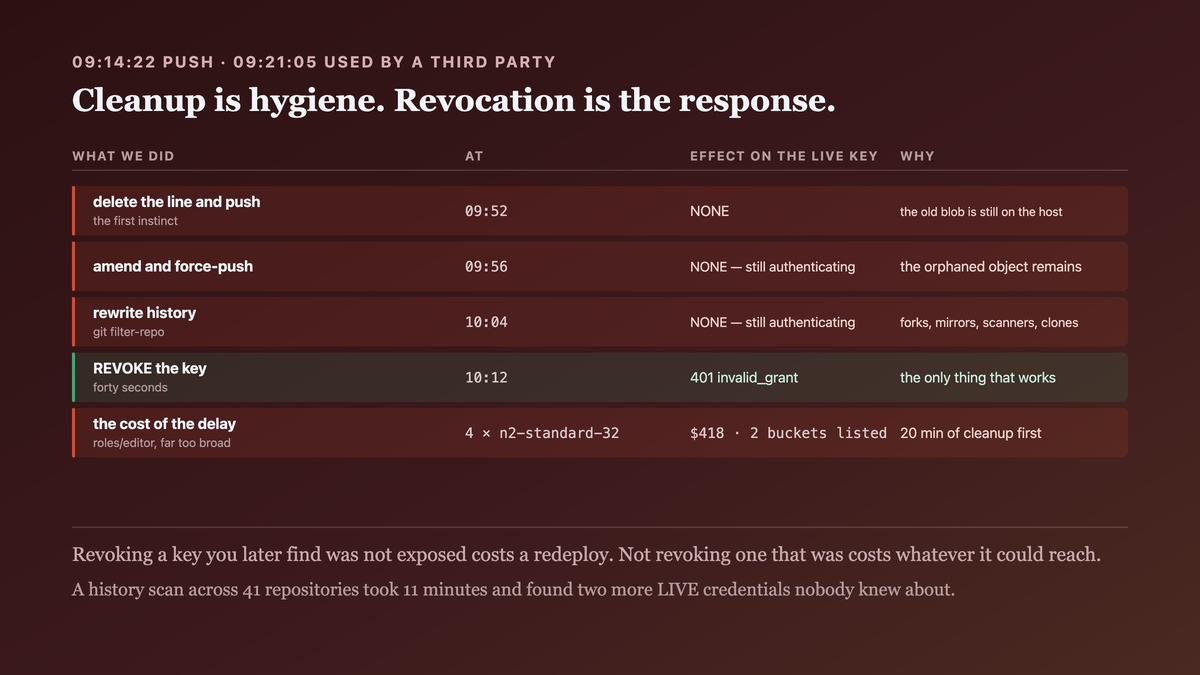Click the effect 'NONE' in the delete row

(x=709, y=211)
